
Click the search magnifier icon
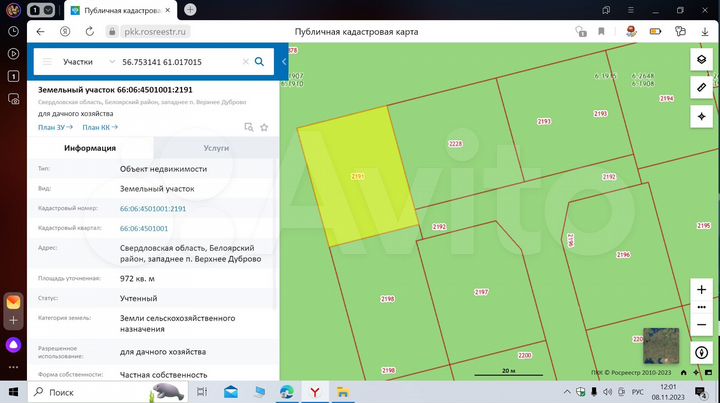pos(259,62)
